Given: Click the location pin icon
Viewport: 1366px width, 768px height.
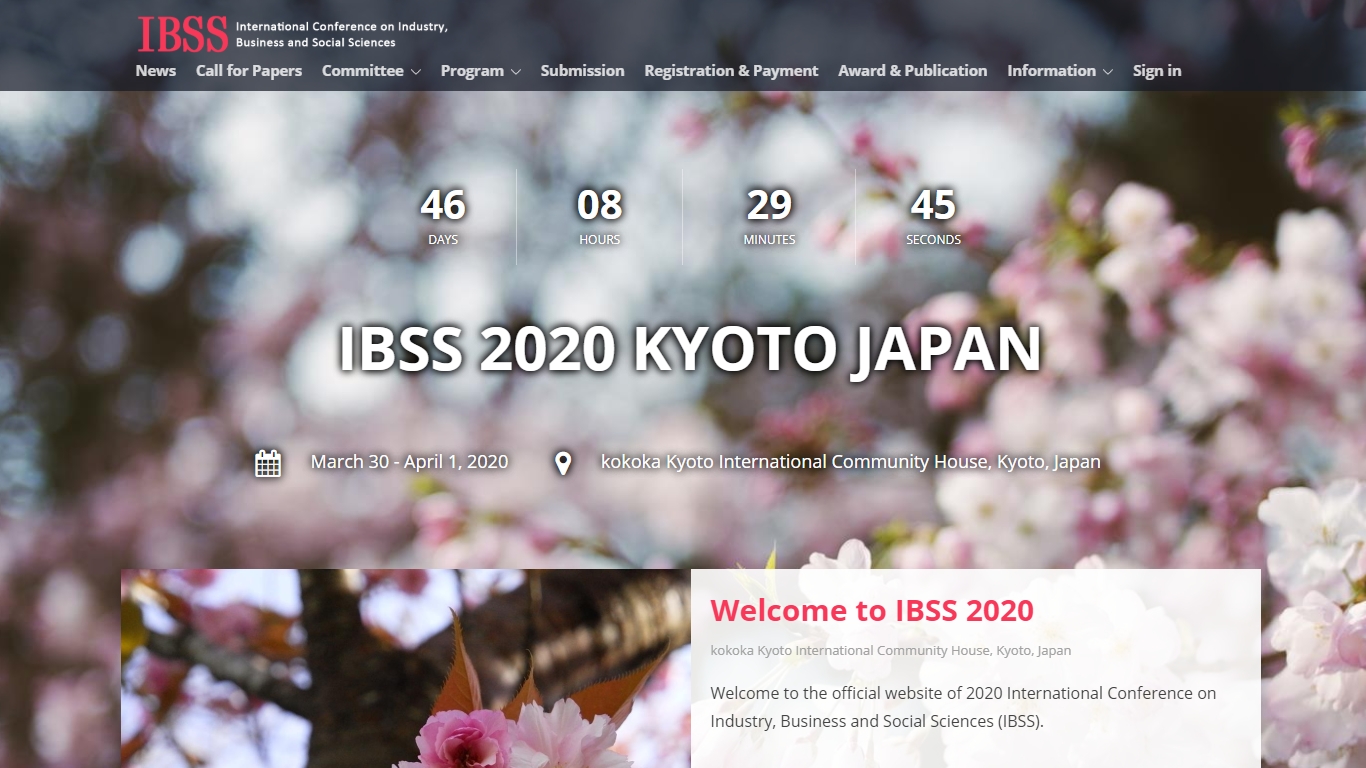Looking at the screenshot, I should (563, 463).
